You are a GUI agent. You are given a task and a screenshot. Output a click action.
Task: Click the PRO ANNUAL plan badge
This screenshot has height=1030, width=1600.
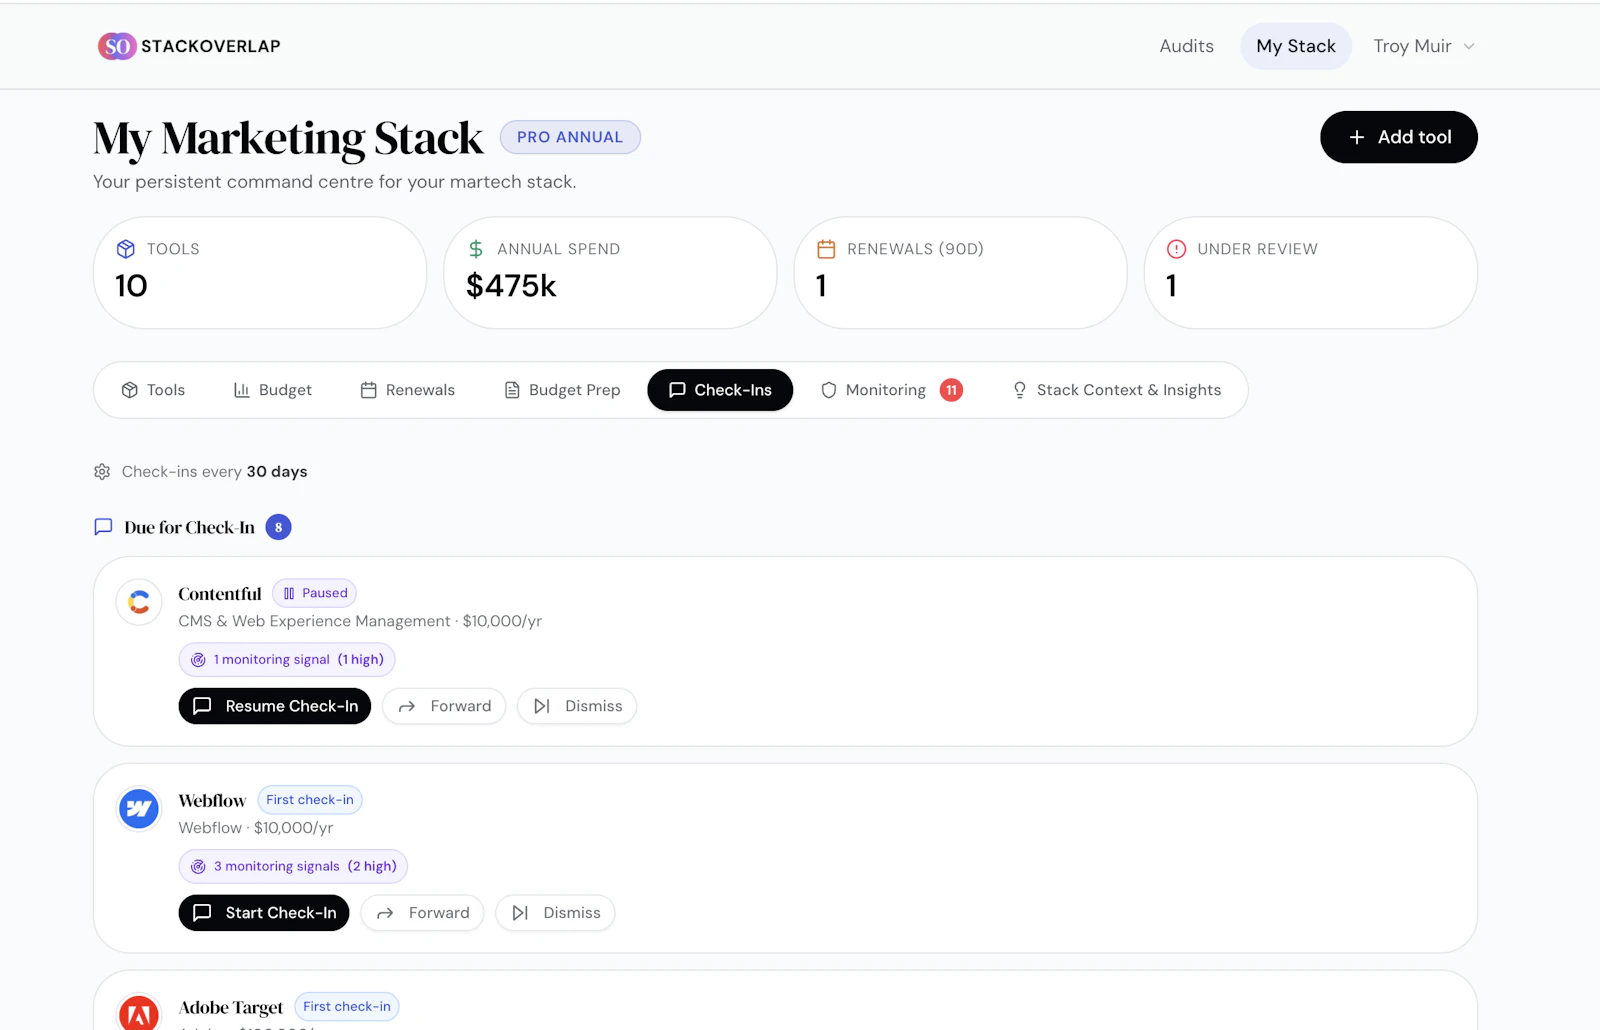(570, 137)
